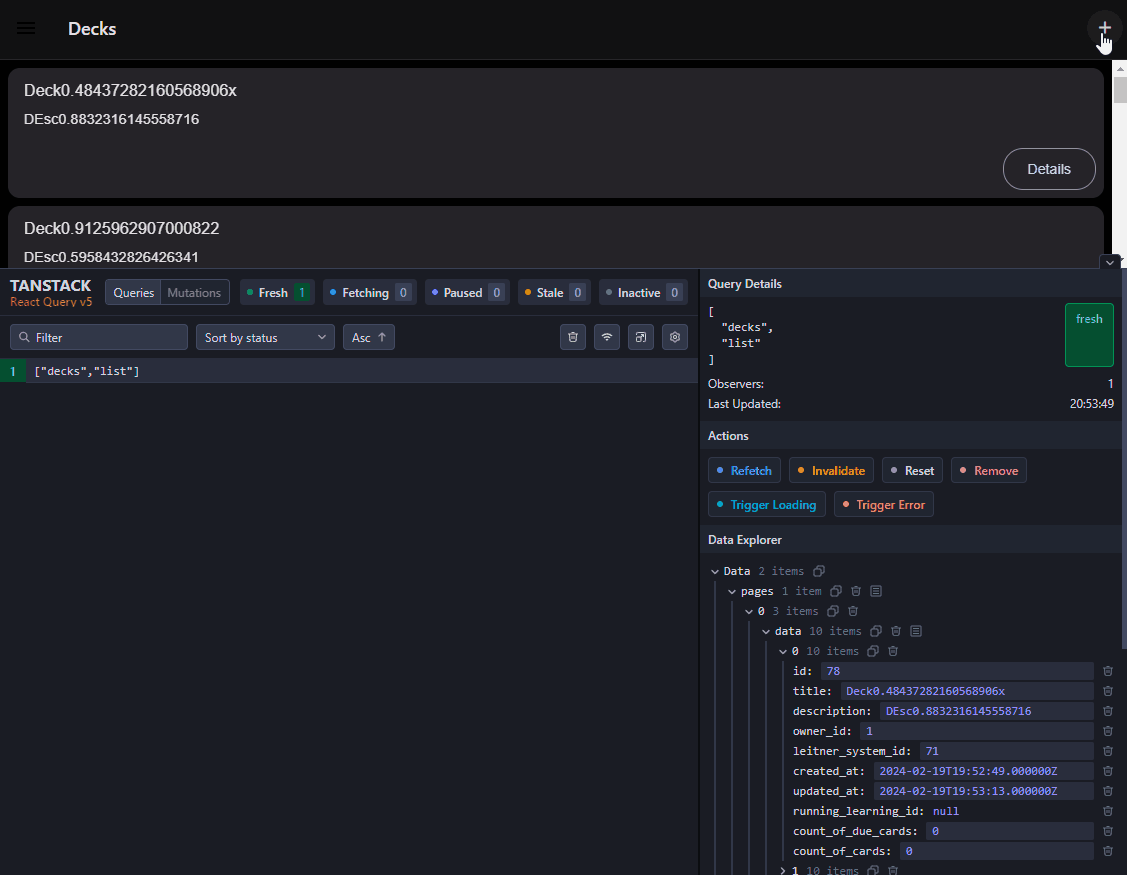Edit the leitner_system_id value 71
Screen dimensions: 1127x875
(x=1006, y=751)
